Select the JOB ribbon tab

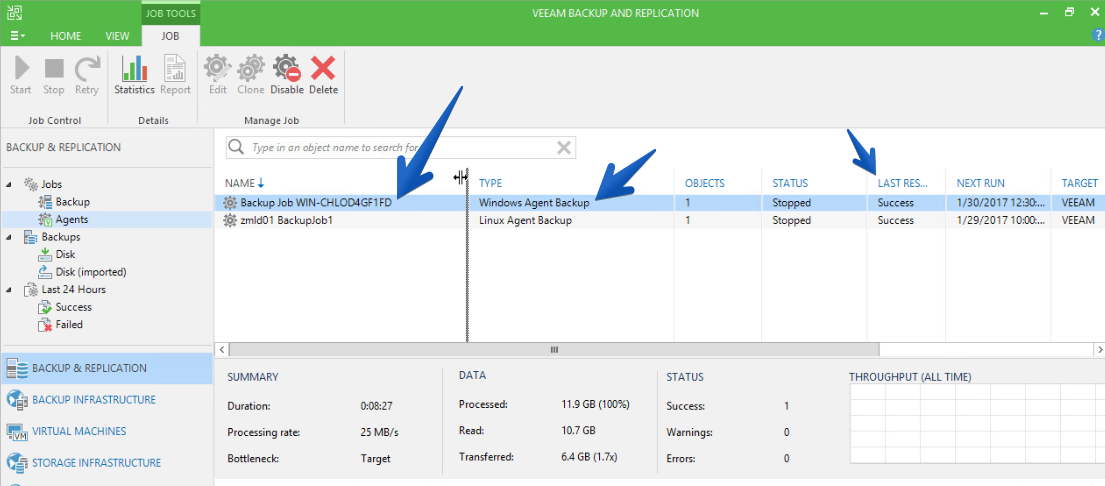point(170,36)
